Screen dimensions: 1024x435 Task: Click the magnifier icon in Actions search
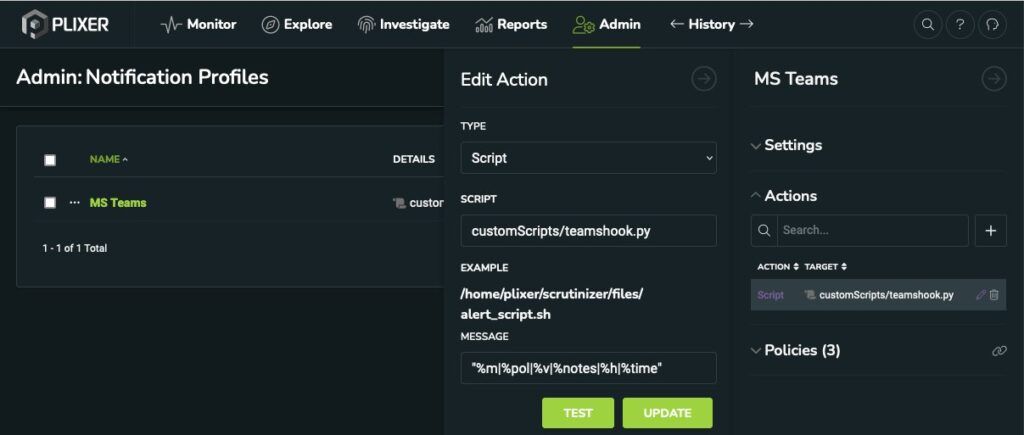click(764, 231)
